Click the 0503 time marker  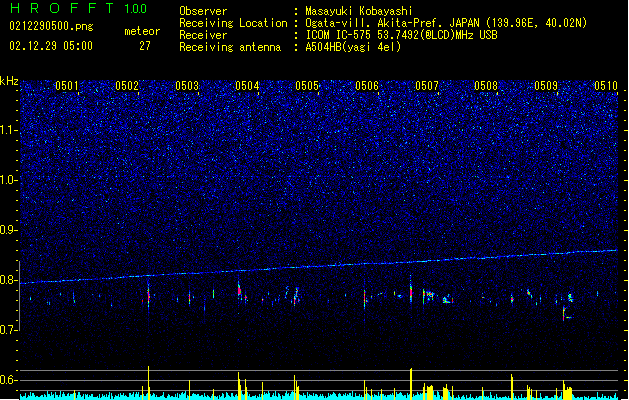click(x=187, y=86)
